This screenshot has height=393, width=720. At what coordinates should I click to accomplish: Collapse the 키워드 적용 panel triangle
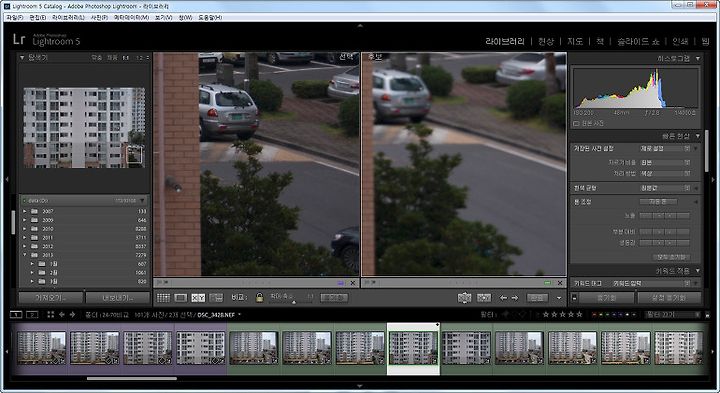click(x=698, y=271)
